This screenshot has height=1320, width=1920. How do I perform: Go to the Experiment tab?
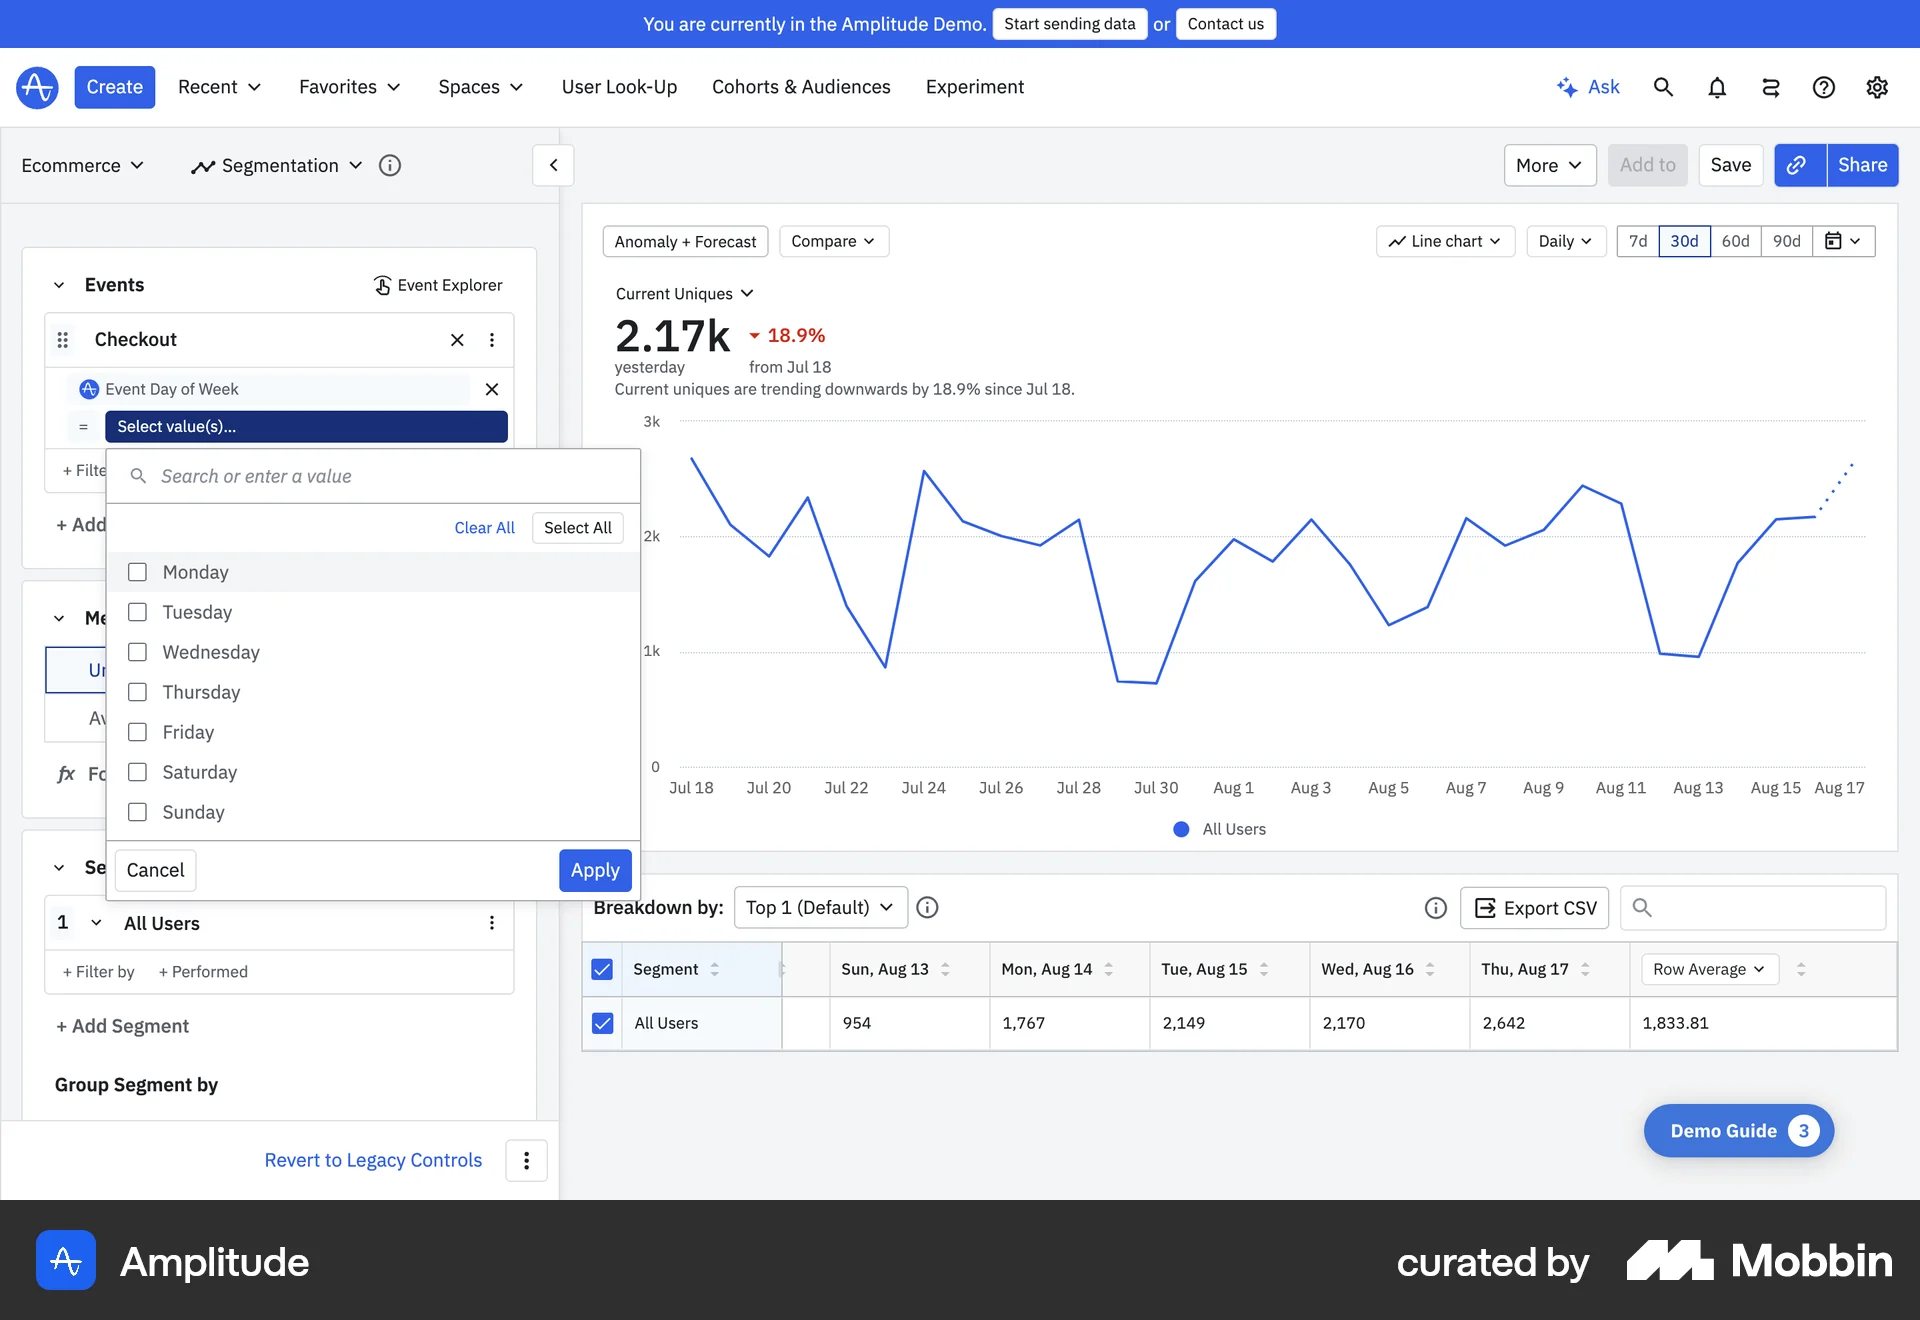(975, 87)
